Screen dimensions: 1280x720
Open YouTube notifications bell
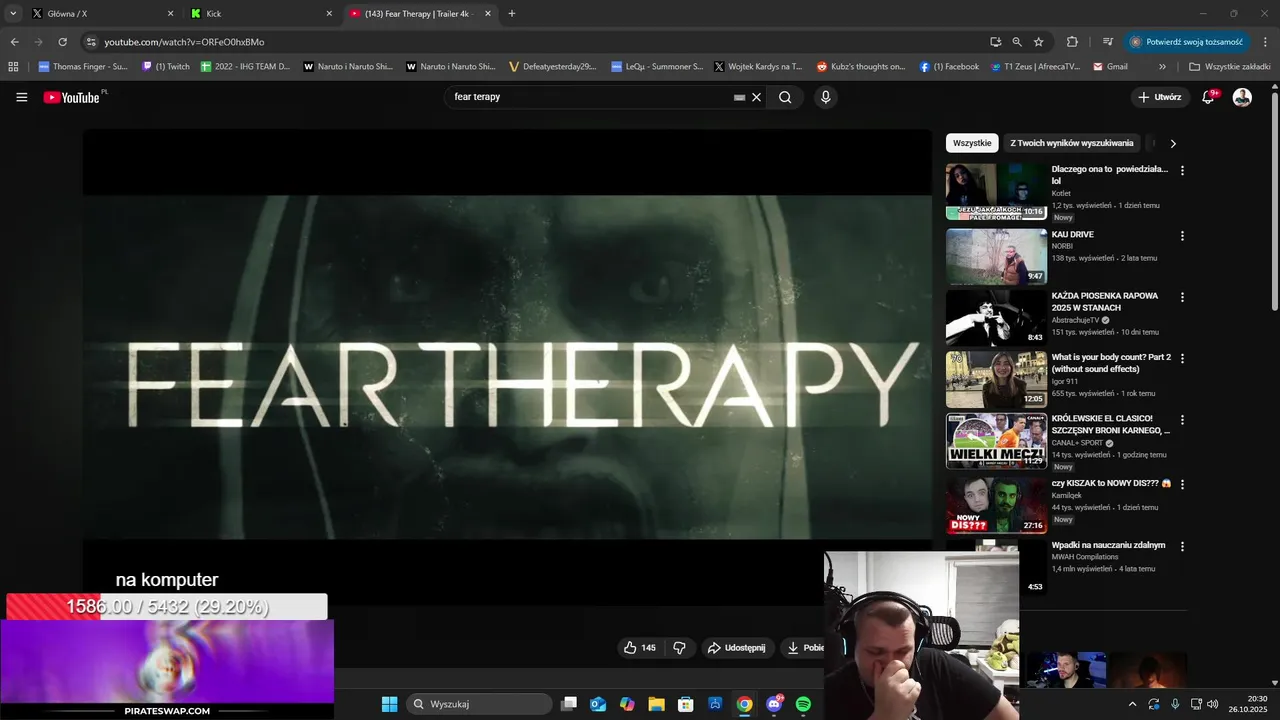tap(1208, 97)
